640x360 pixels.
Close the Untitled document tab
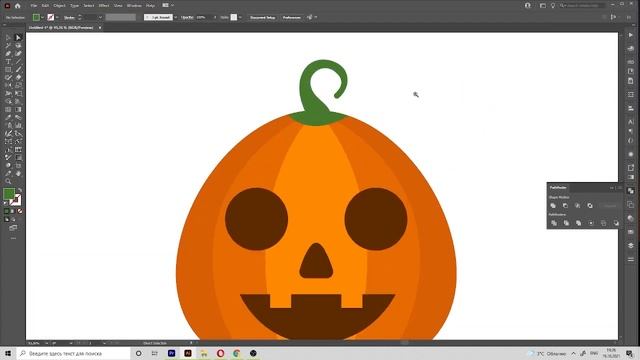tap(100, 27)
